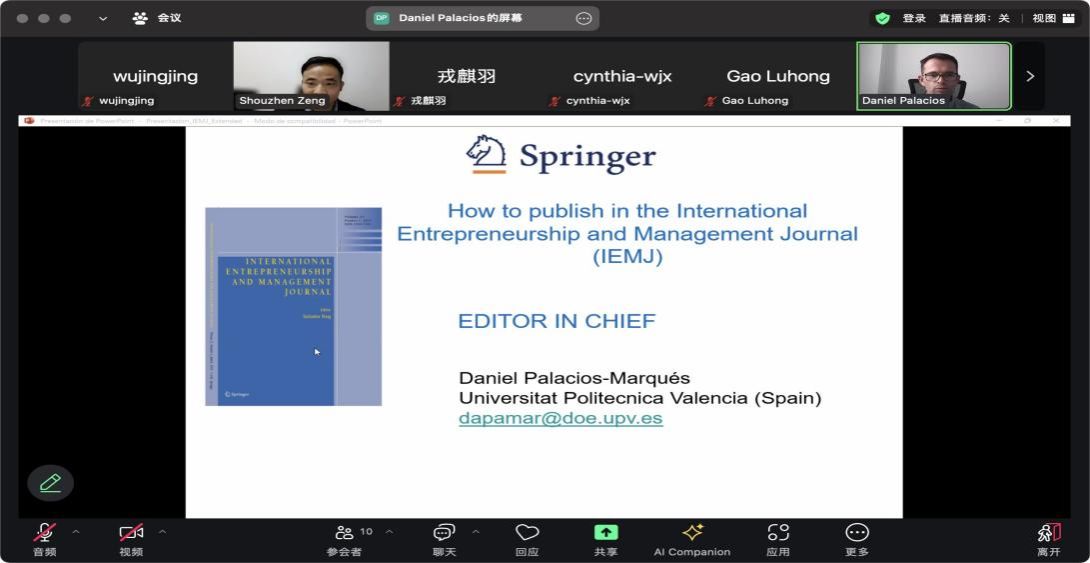Image resolution: width=1090 pixels, height=563 pixels.
Task: Open screen share options ellipsis menu
Action: pyautogui.click(x=584, y=18)
